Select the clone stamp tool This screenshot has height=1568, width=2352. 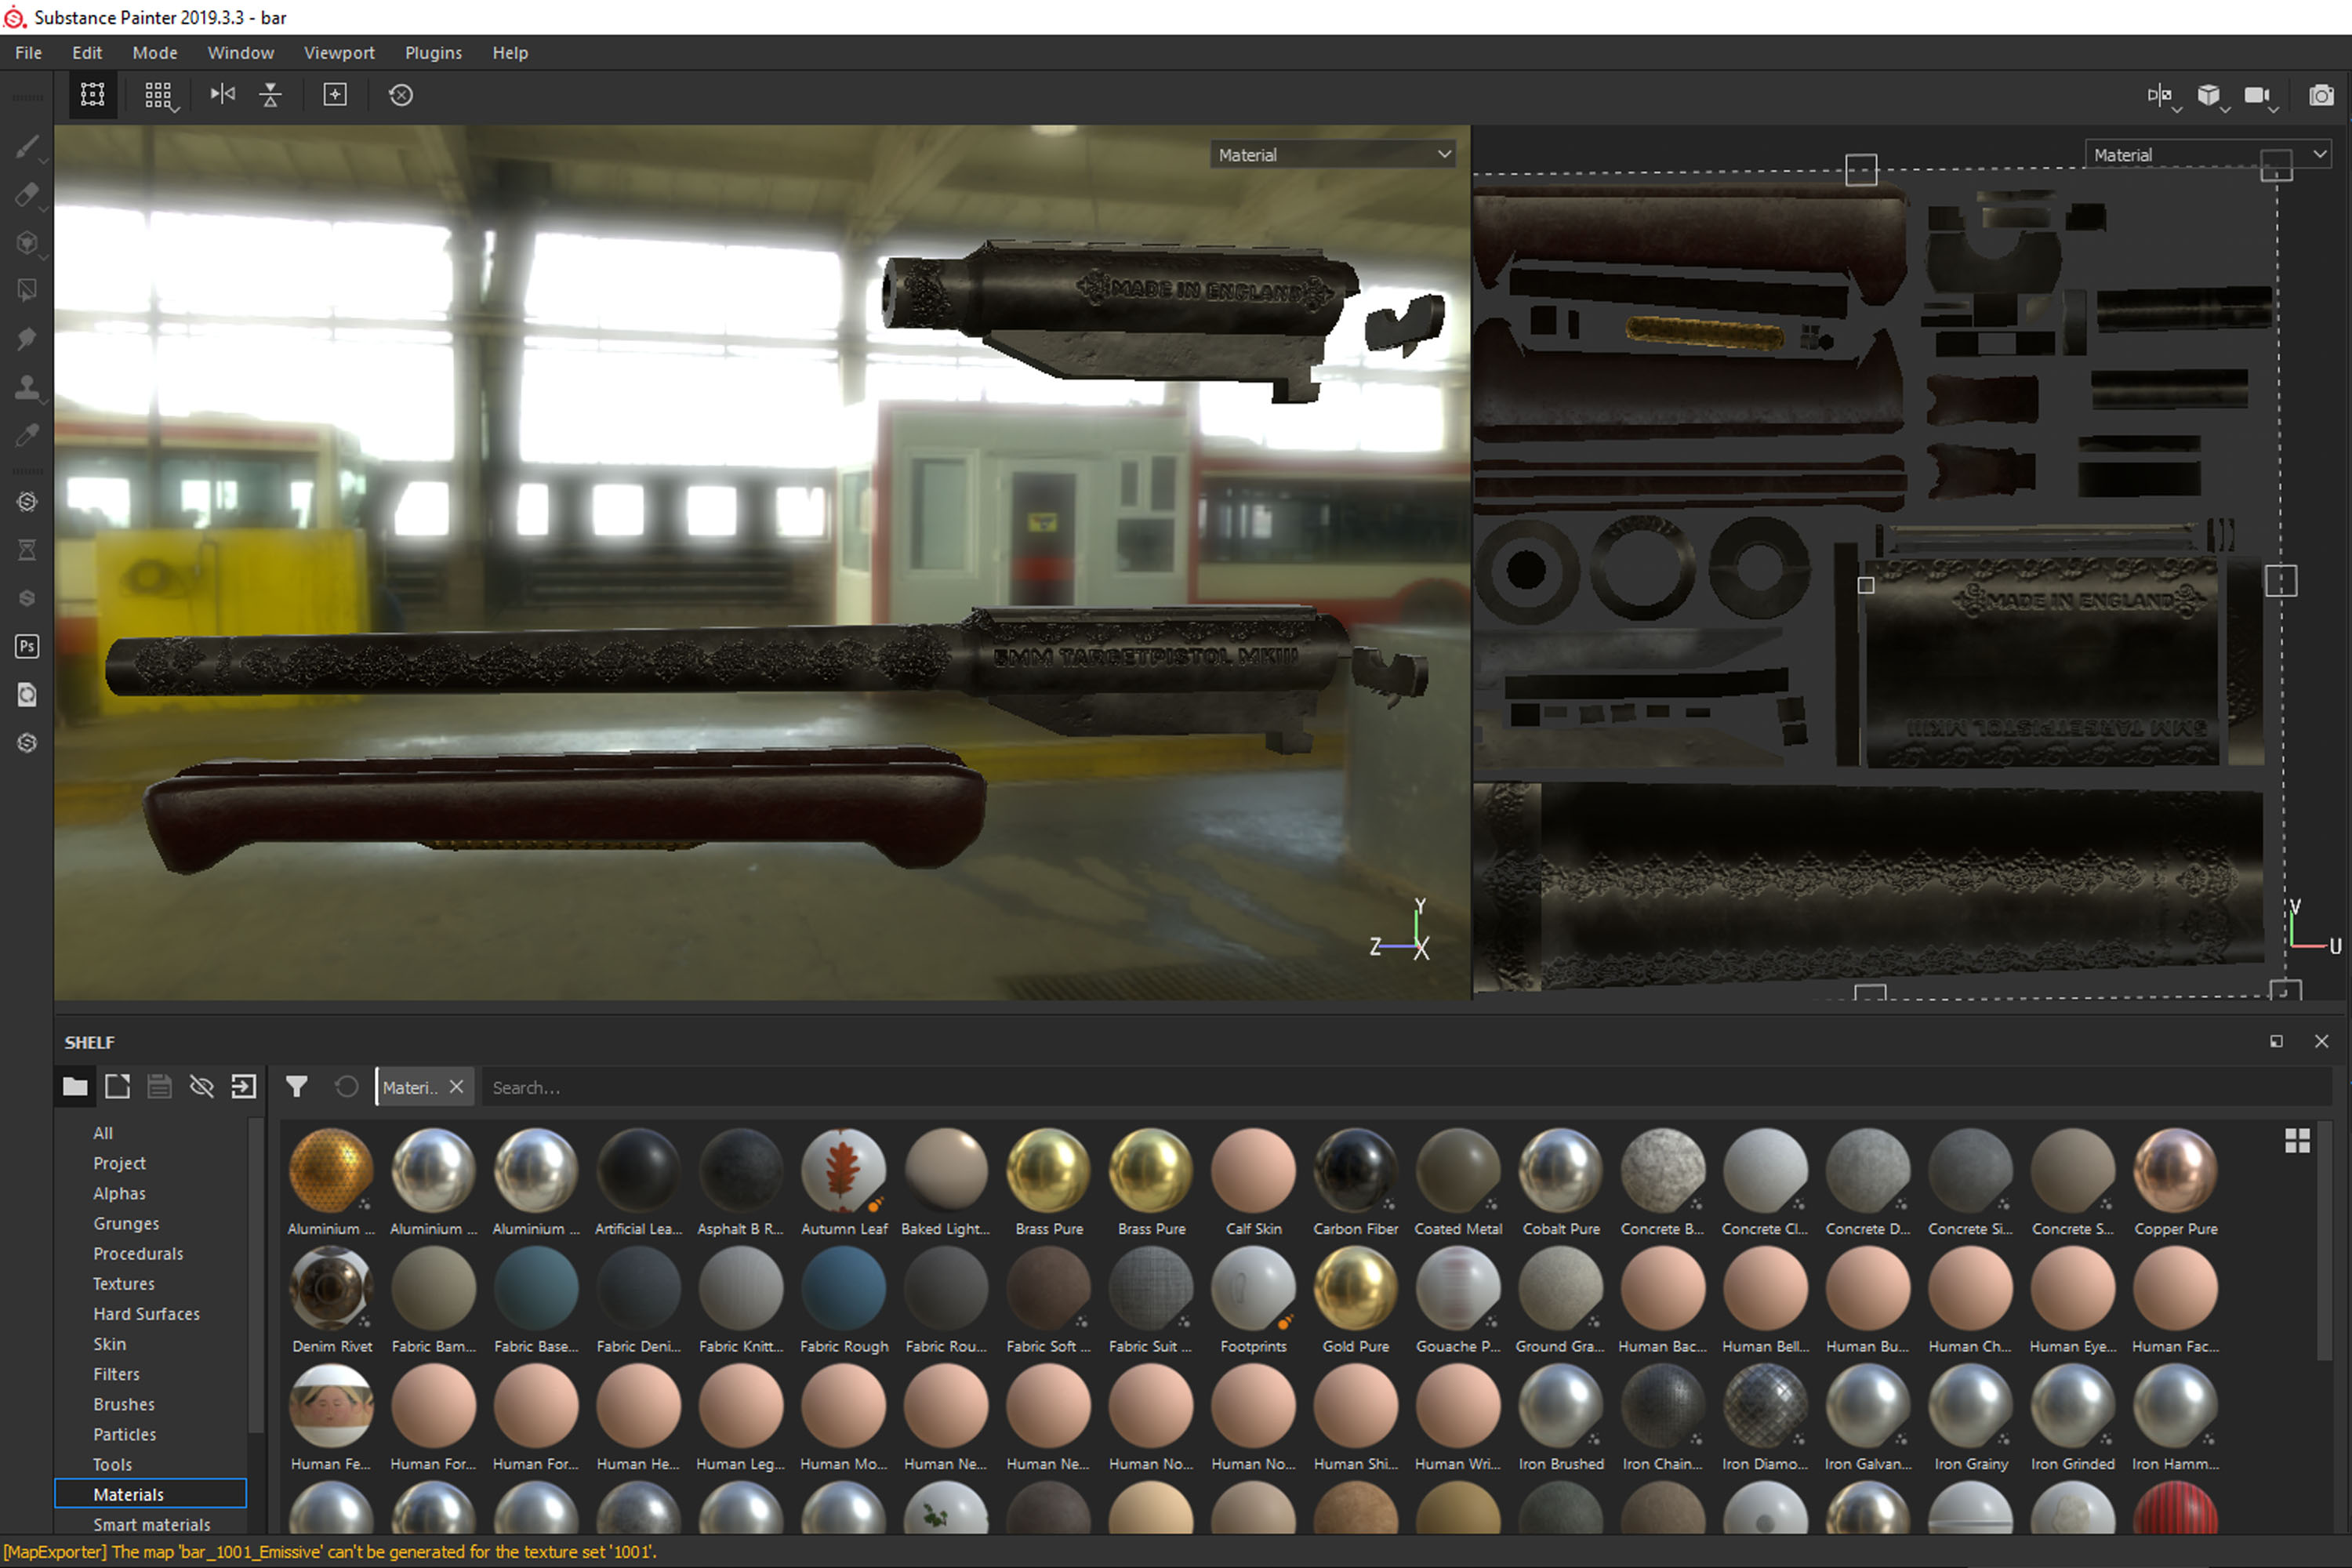click(27, 387)
